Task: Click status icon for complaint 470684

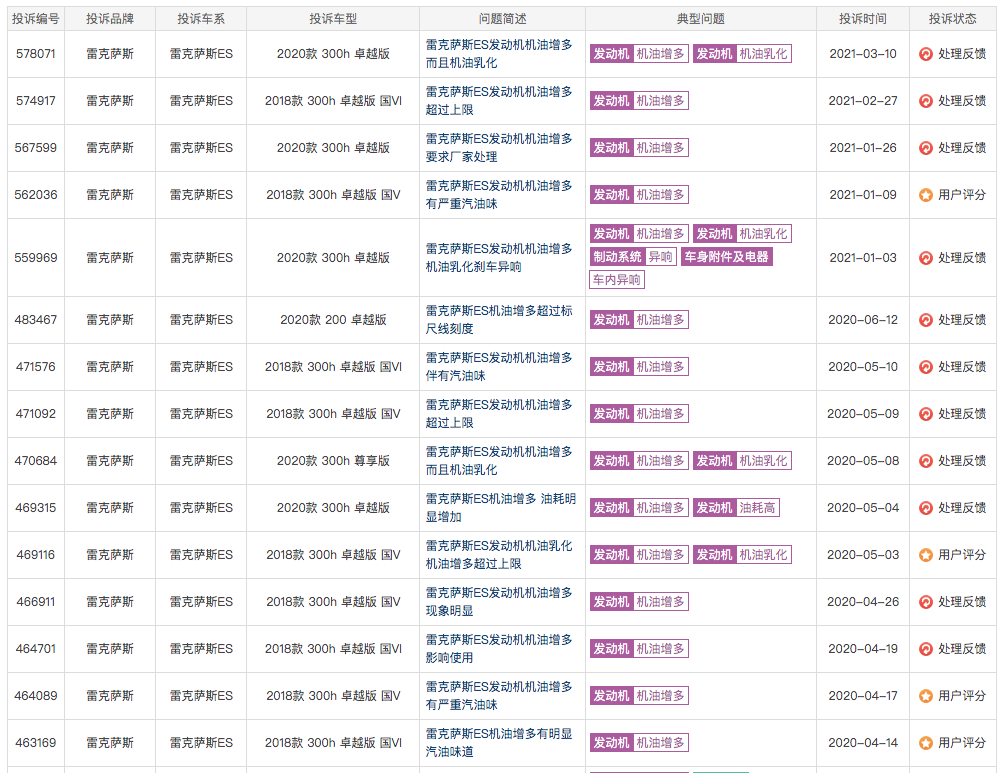Action: (925, 461)
